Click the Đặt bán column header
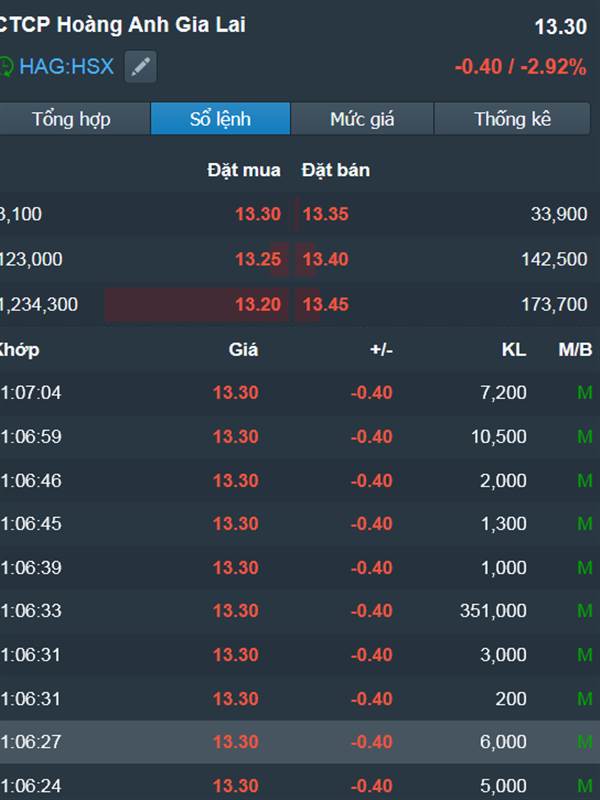Screen dimensions: 600x800 coord(336,170)
